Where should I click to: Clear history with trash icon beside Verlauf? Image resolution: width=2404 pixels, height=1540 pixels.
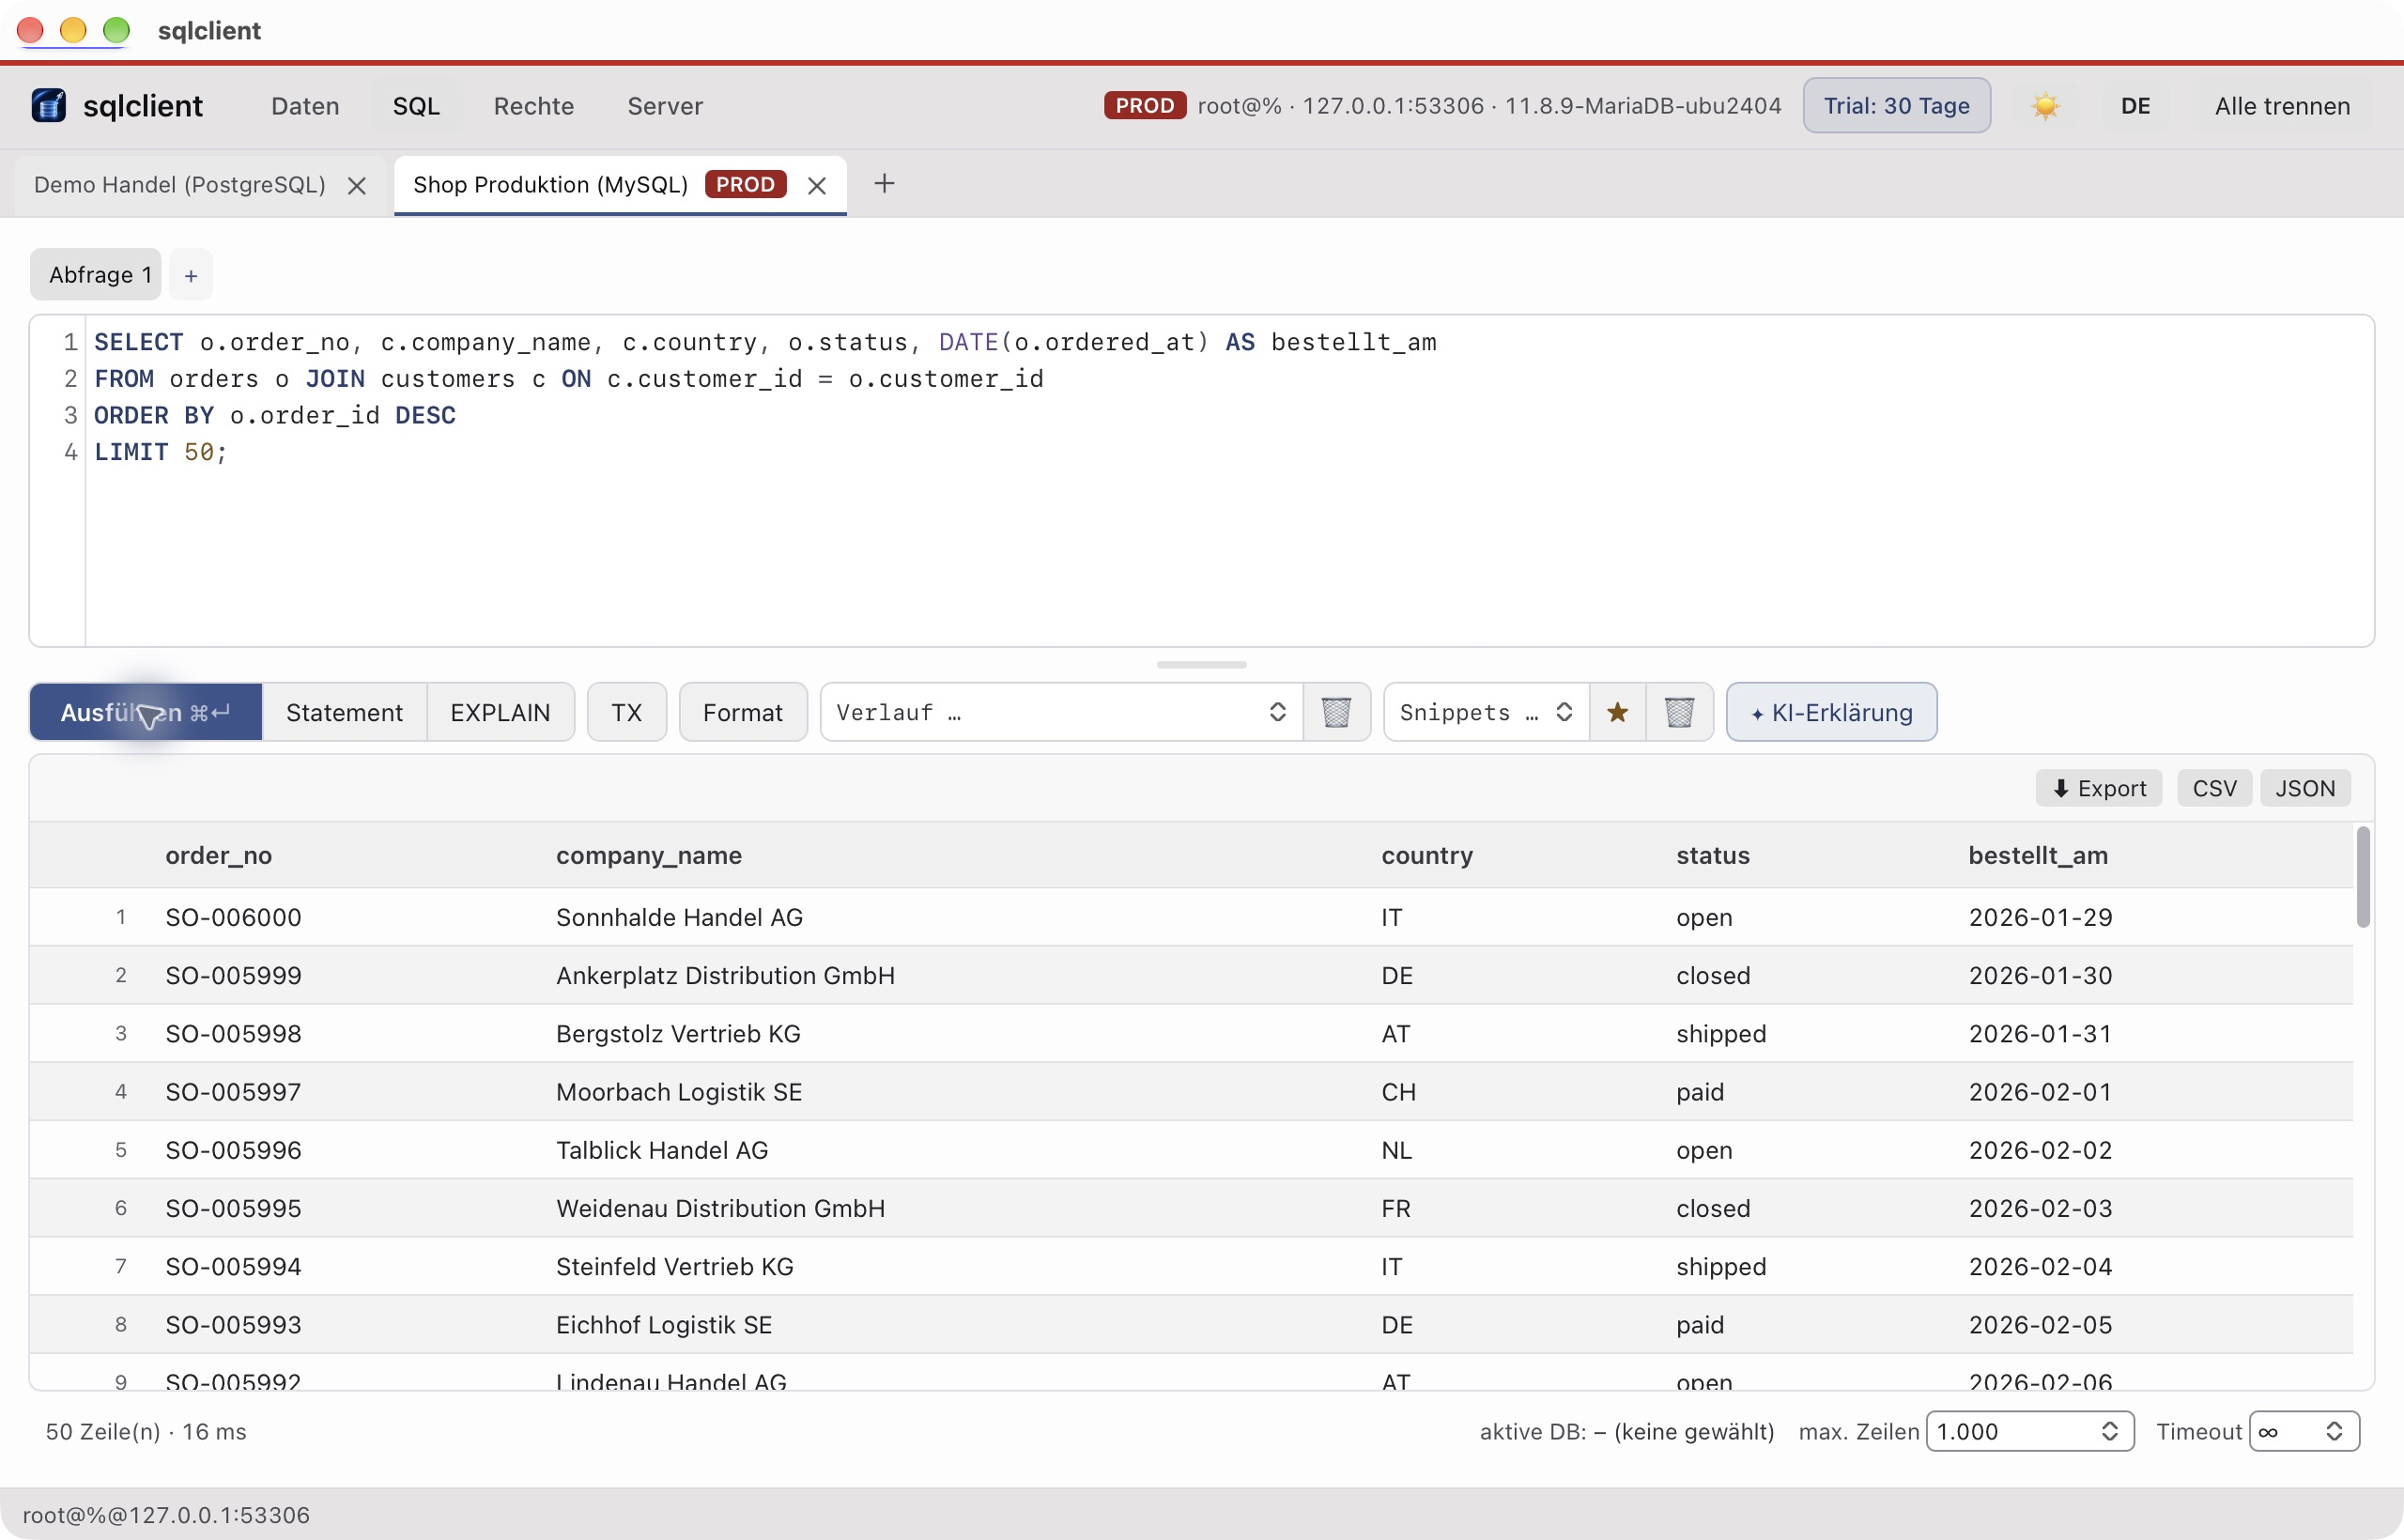tap(1336, 712)
